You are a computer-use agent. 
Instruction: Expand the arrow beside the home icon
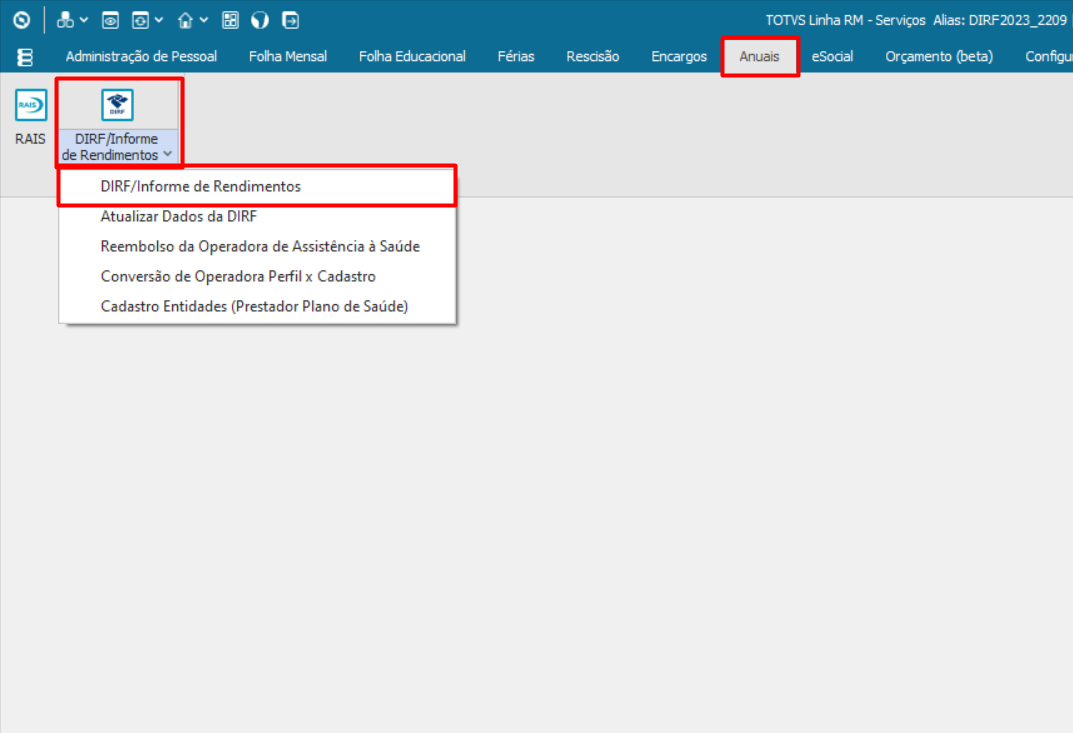click(x=204, y=21)
